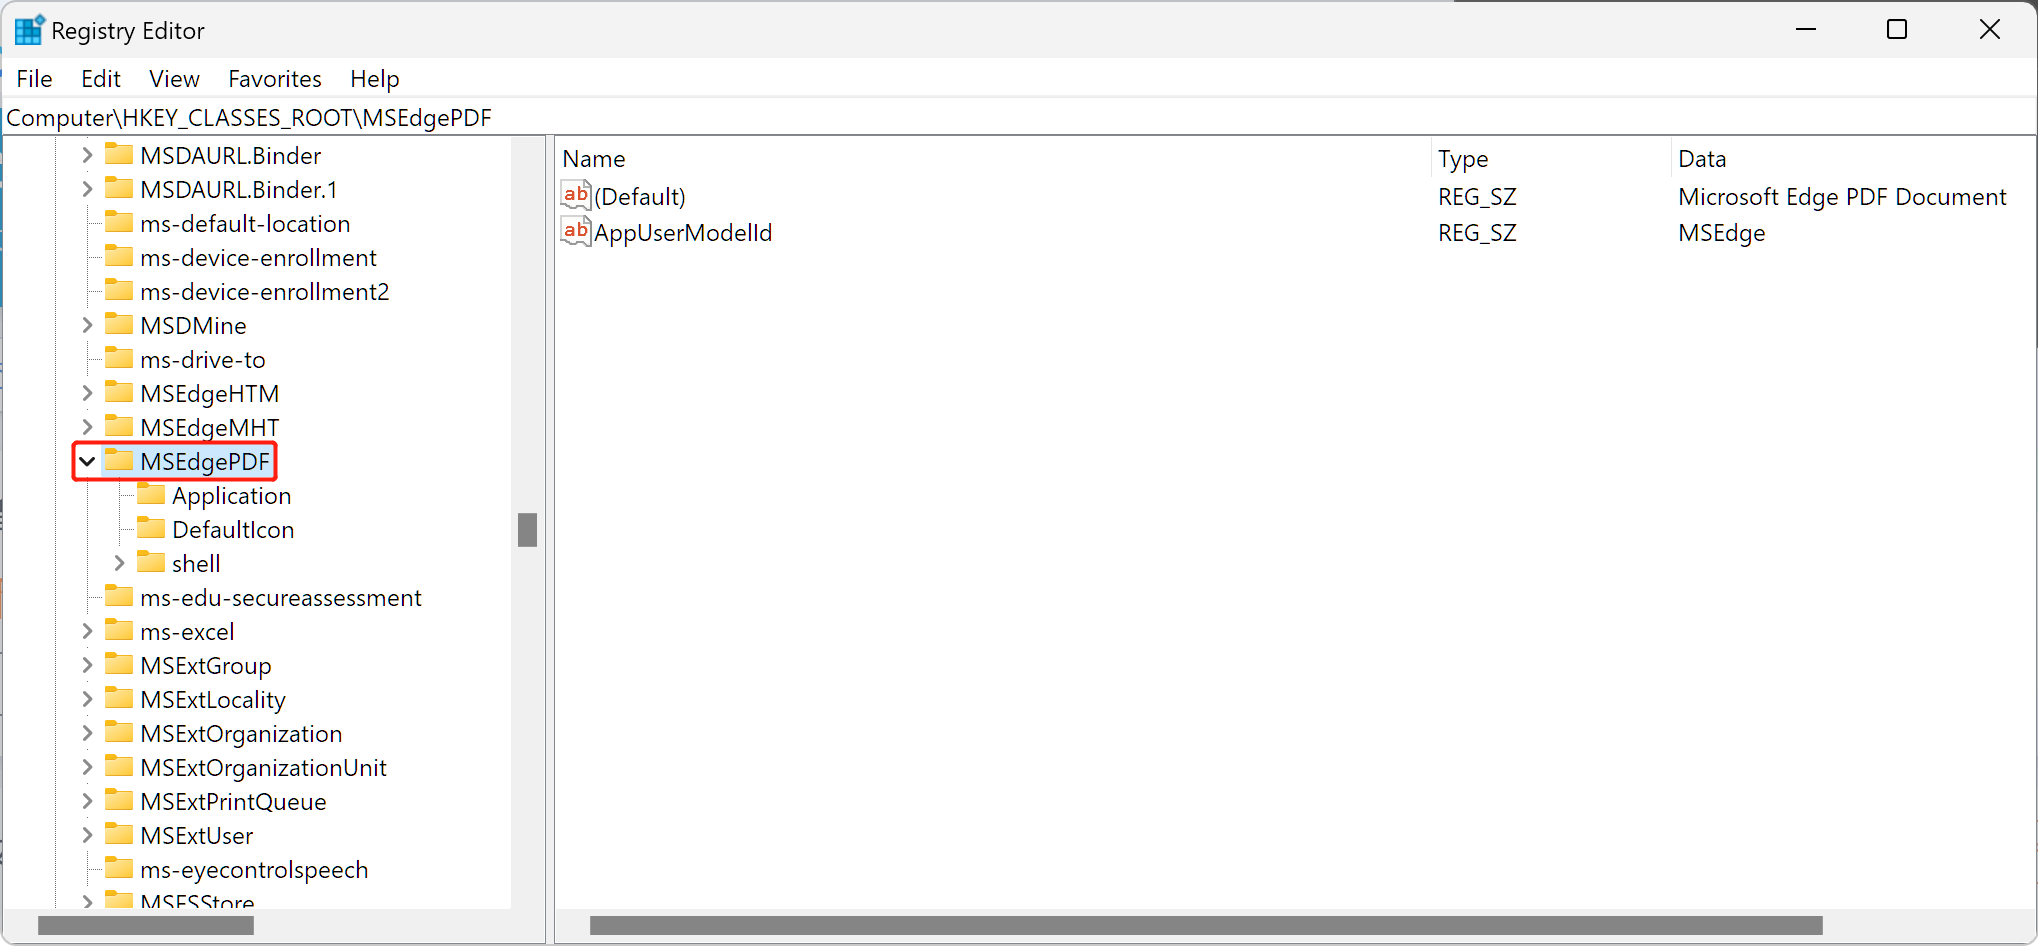Click the values pane horizontal scrollbar thumb
Viewport: 2038px width, 946px height.
pyautogui.click(x=1206, y=926)
